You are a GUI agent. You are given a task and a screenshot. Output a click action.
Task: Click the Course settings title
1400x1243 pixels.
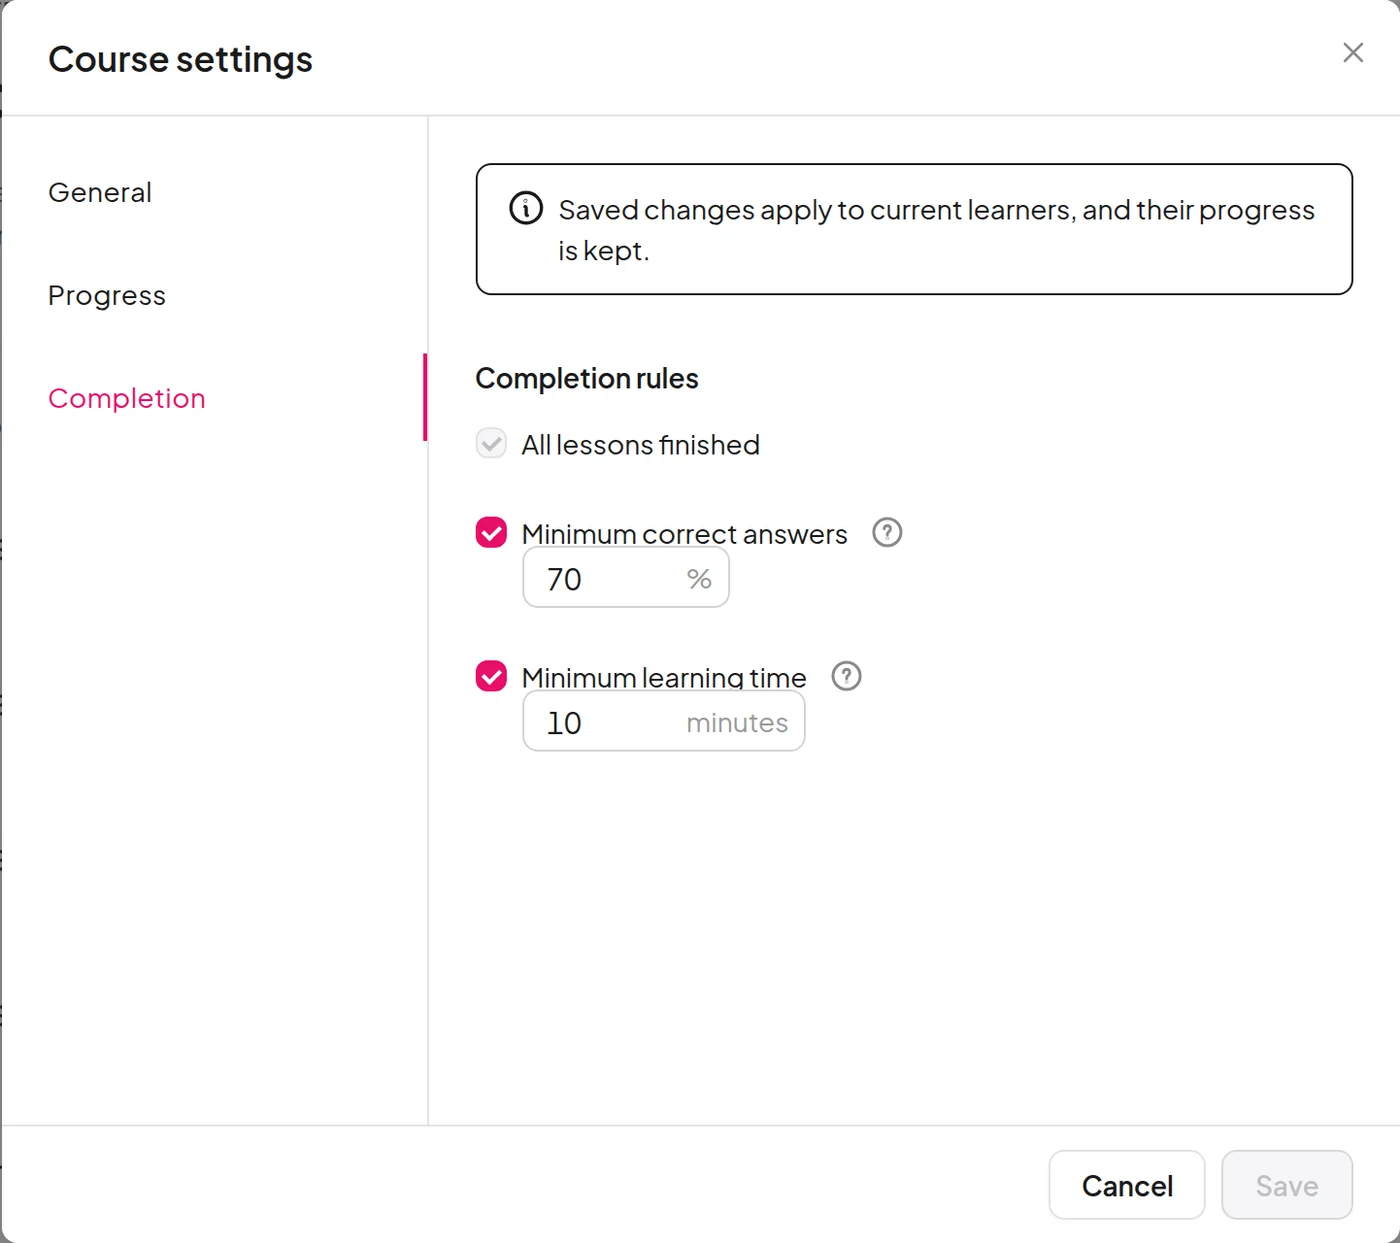[180, 59]
